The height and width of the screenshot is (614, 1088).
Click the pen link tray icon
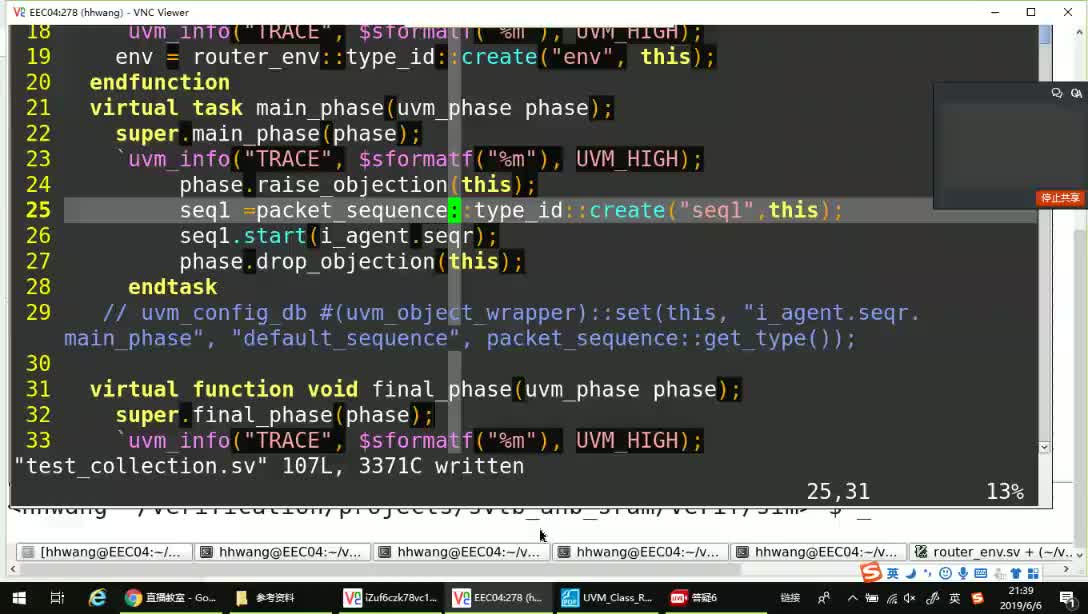933,597
